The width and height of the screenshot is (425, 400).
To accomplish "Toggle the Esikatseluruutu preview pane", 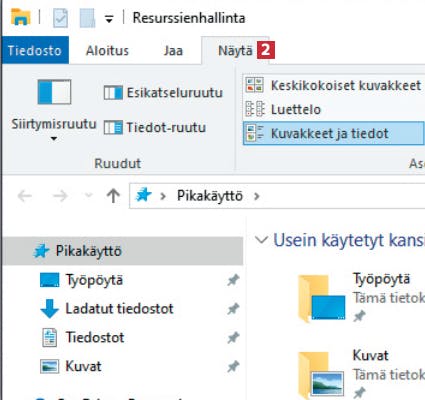I will click(163, 93).
